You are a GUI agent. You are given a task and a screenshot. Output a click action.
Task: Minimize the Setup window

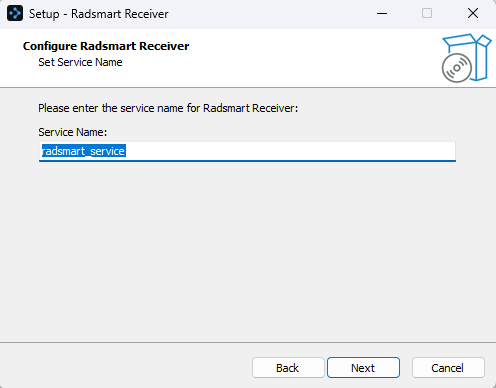tap(382, 14)
